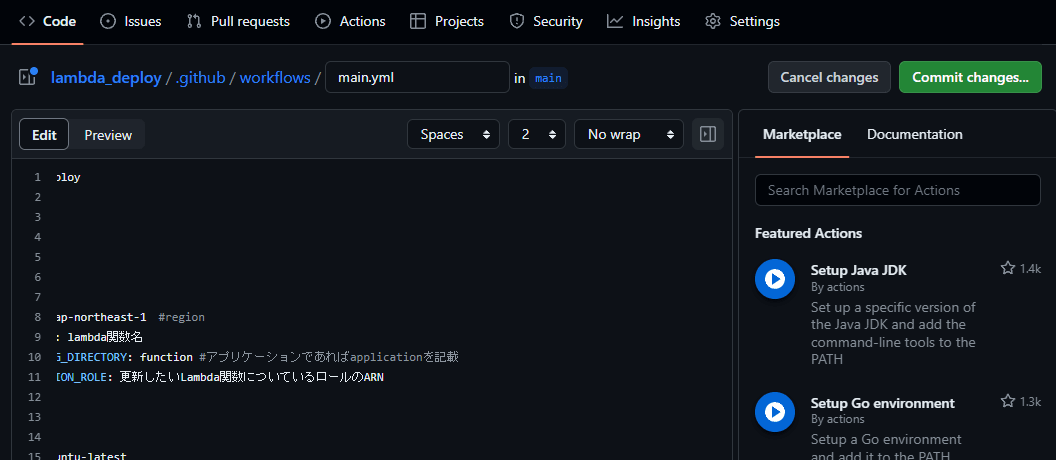Change the indent size dropdown showing 2

[537, 134]
